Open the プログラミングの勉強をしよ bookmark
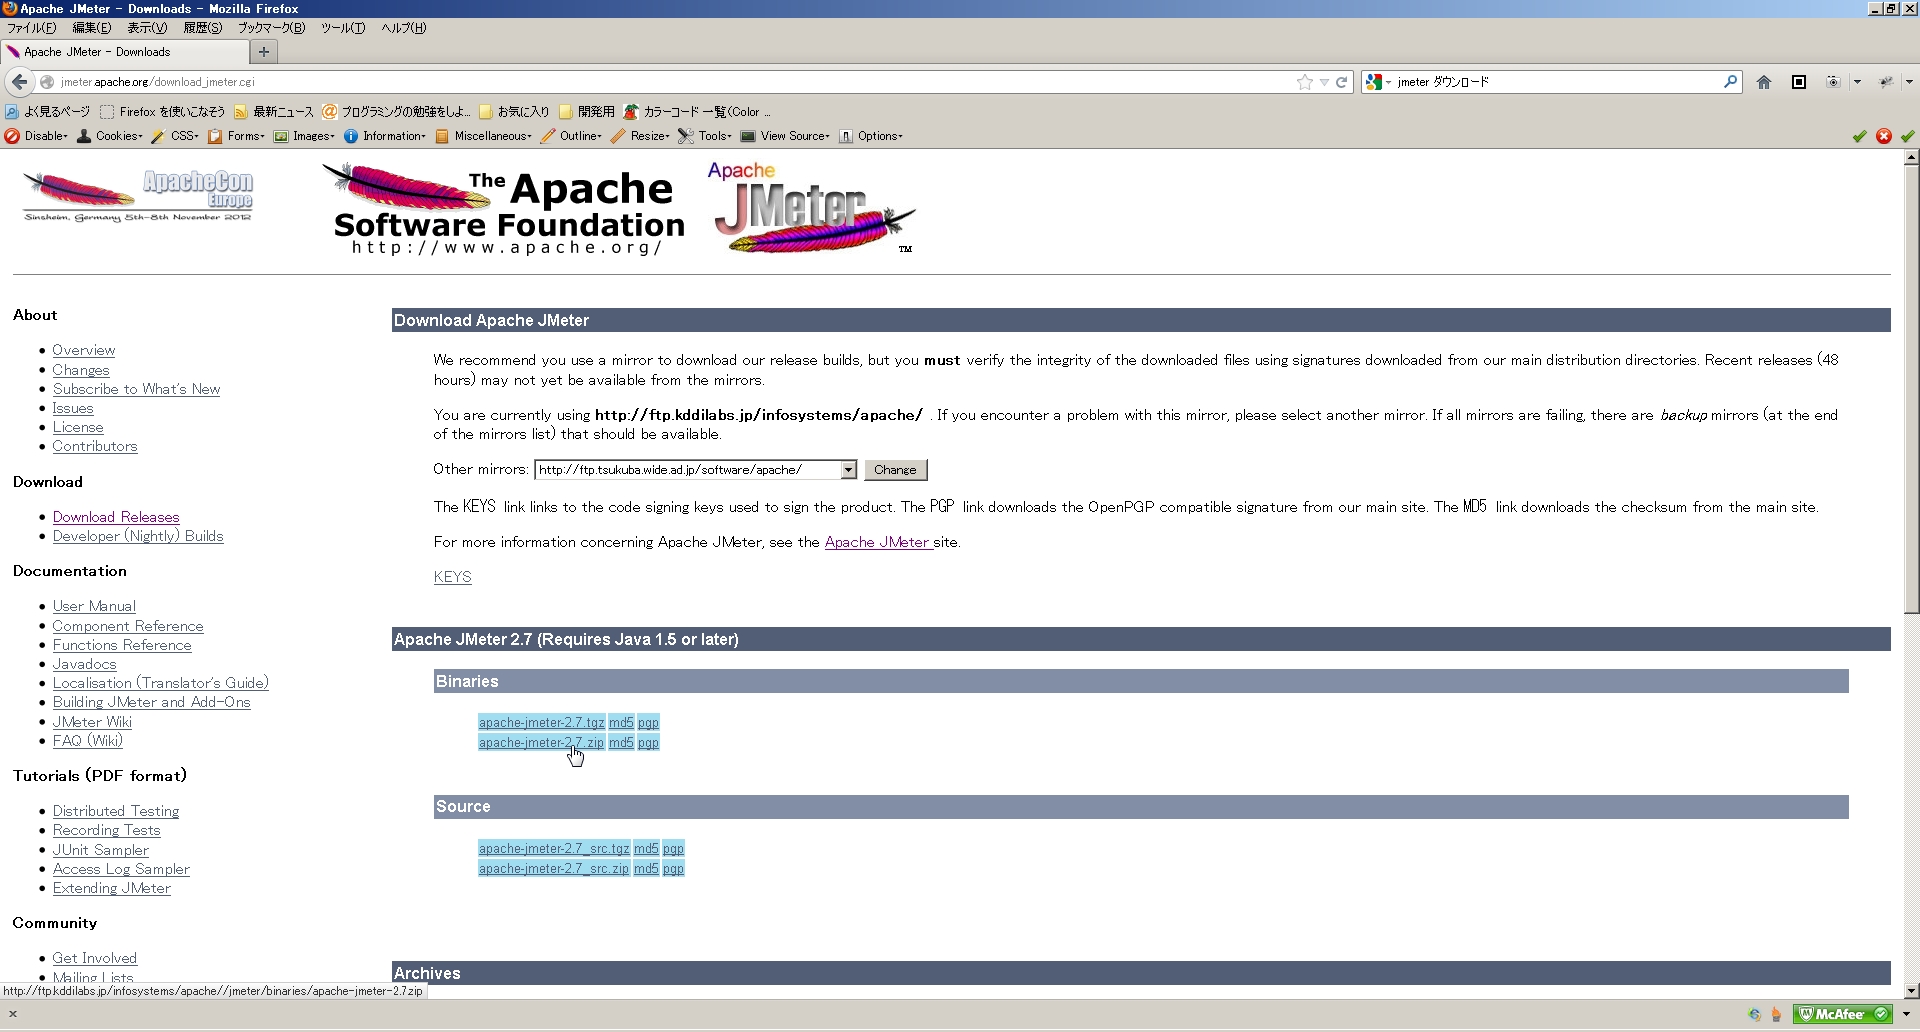 pos(396,112)
